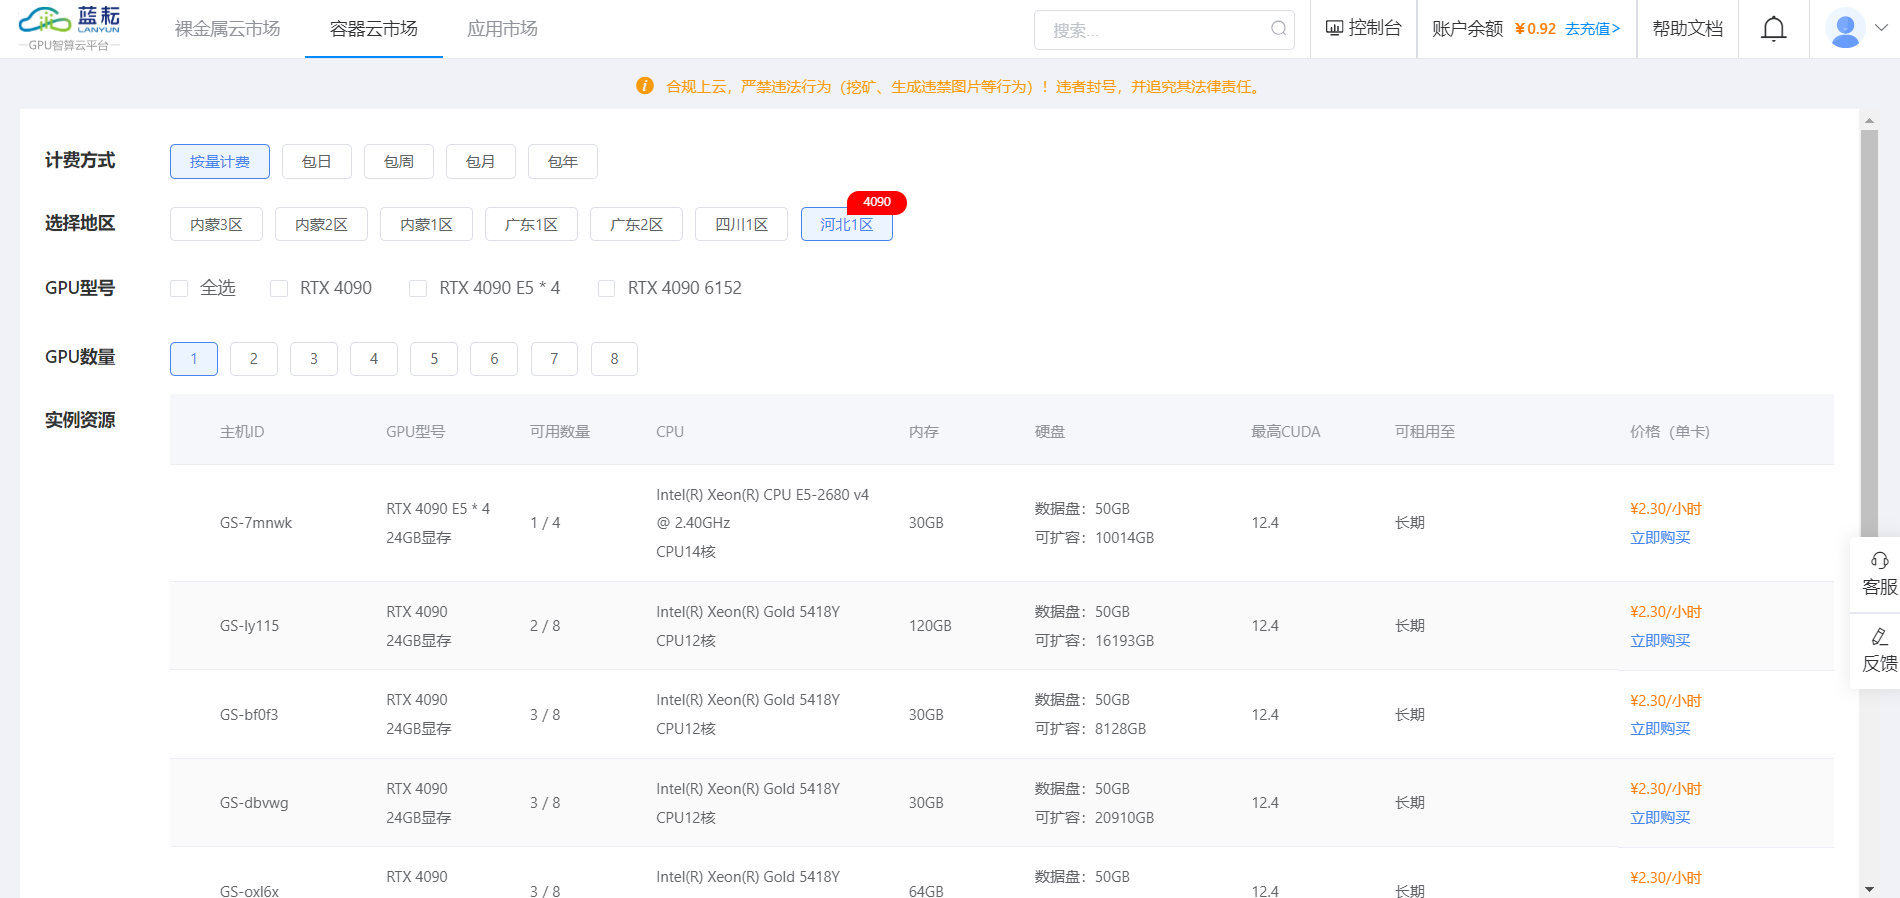Open the 客服 customer service headset icon

[x=1879, y=560]
